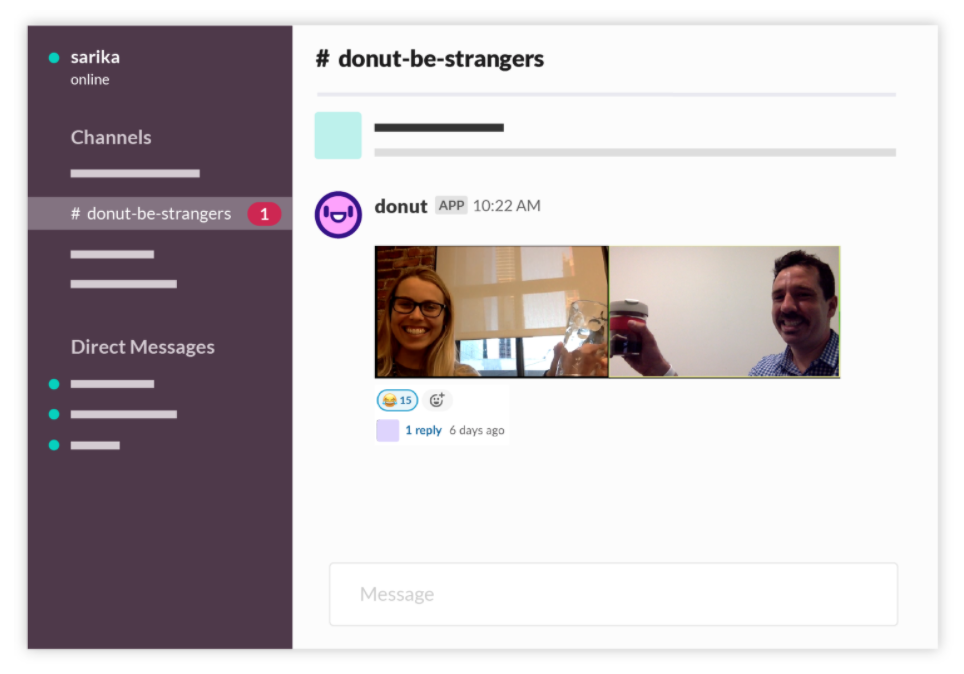Click the 10:22 AM message timestamp
This screenshot has width=964, height=674.
[507, 205]
